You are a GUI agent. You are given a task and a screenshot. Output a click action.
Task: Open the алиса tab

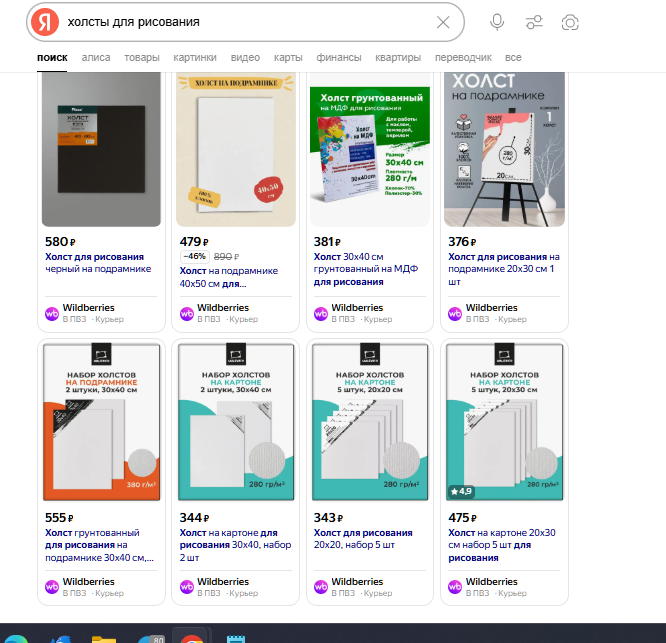pyautogui.click(x=96, y=58)
